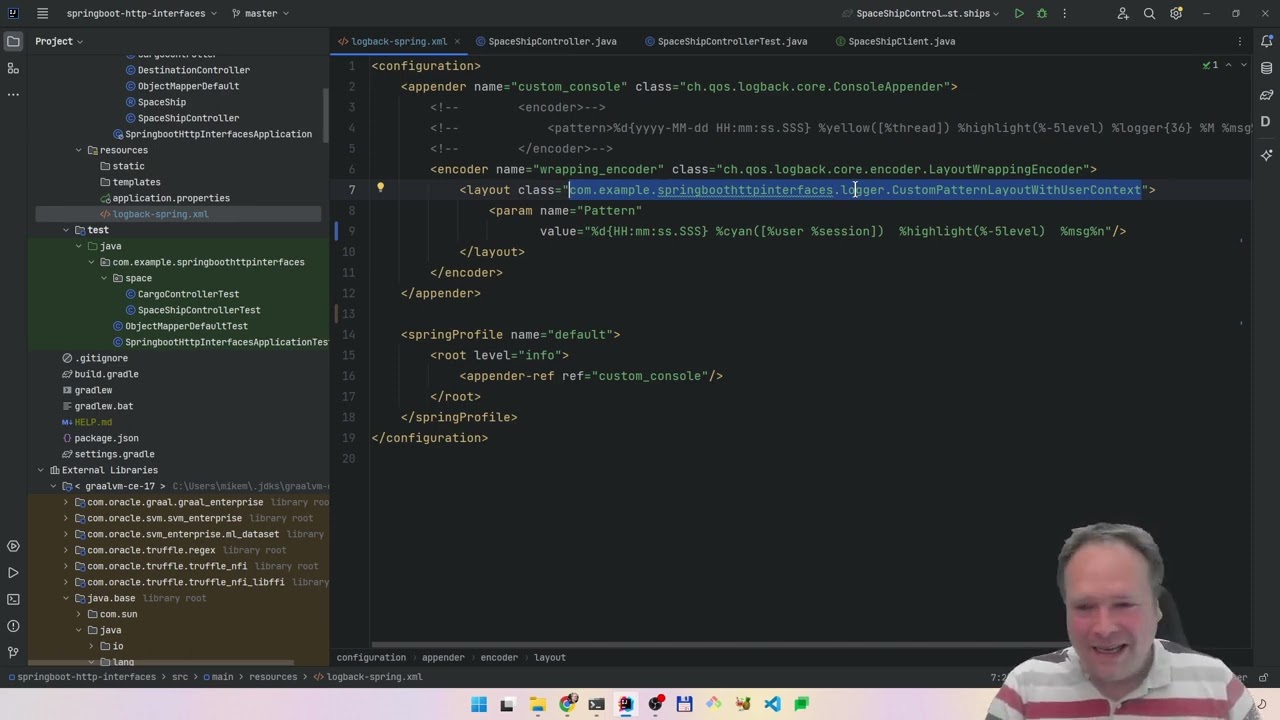Click the intention lightbulb on line 7
Viewport: 1280px width, 720px height.
tap(380, 188)
